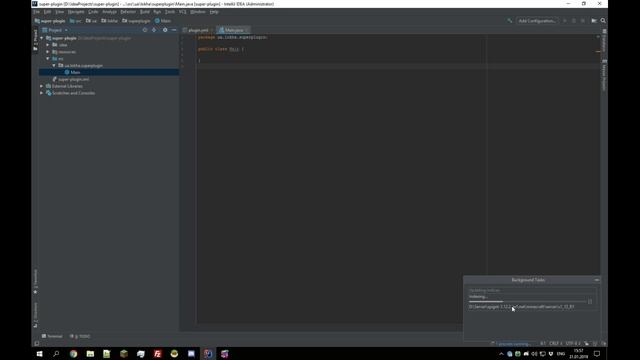Screen dimensions: 640x360
Task: Minimize the Background Tasks popup
Action: pyautogui.click(x=596, y=280)
